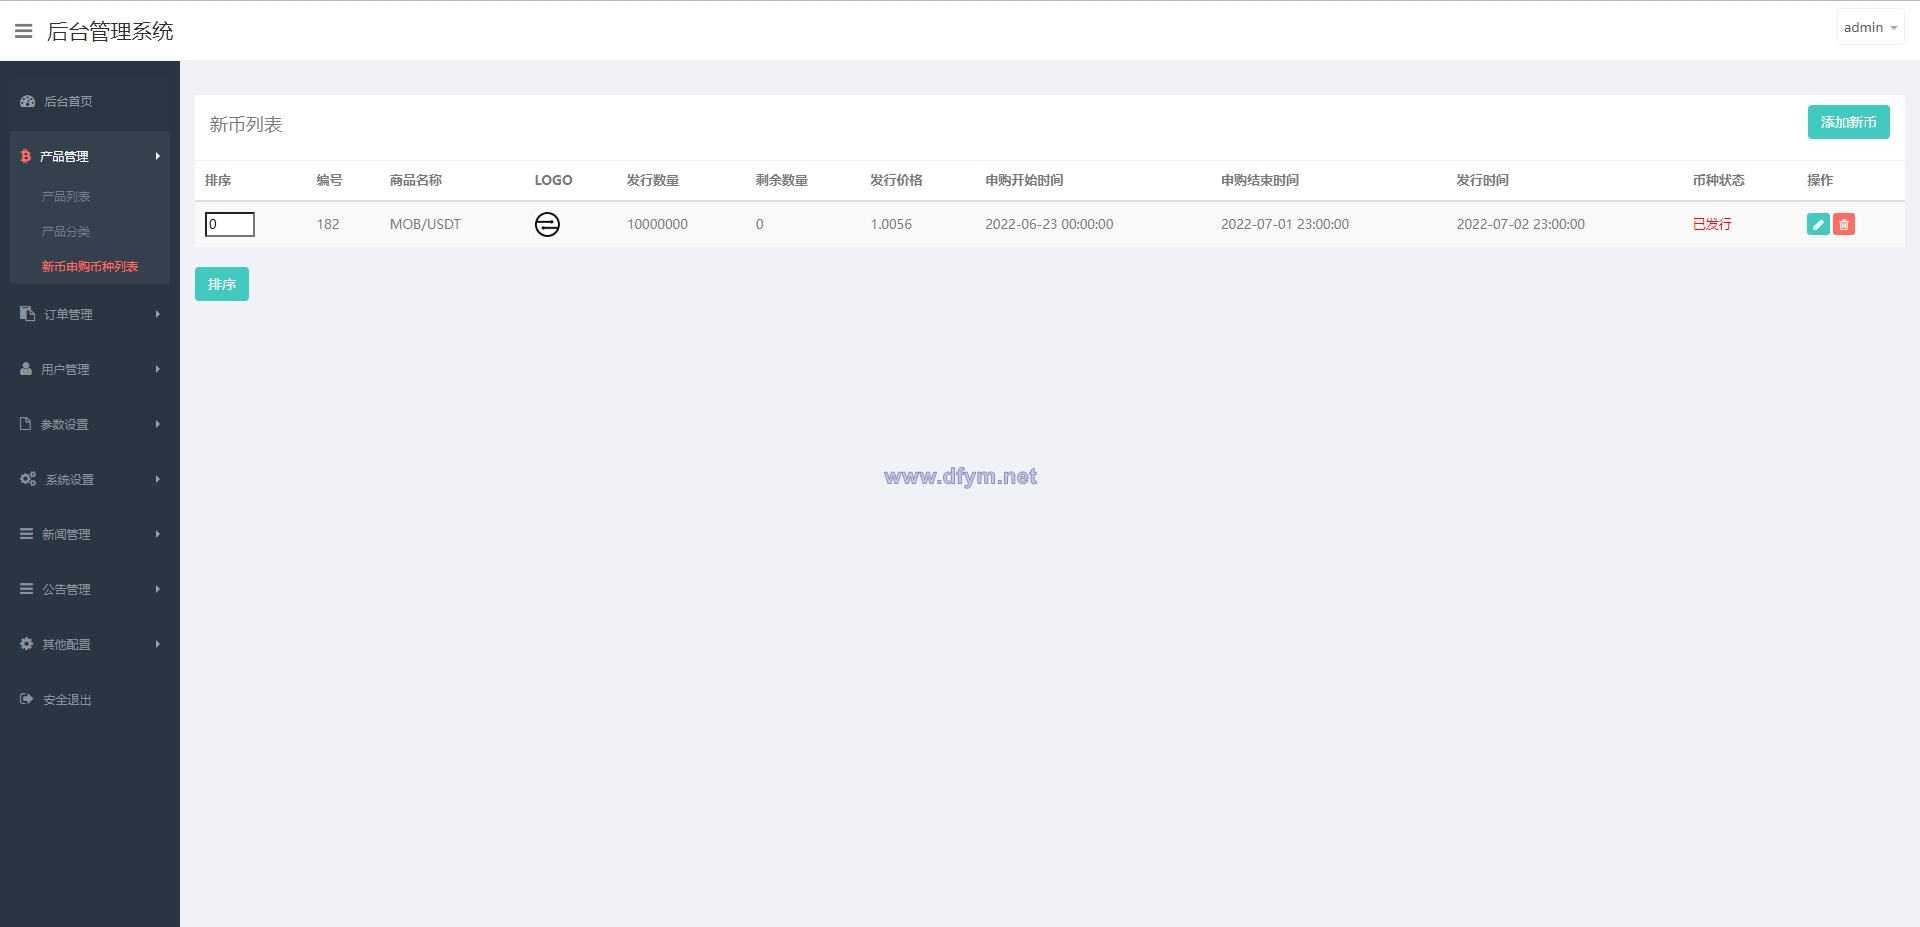Click the 申购结束时间 column header
The image size is (1920, 927).
pos(1260,180)
